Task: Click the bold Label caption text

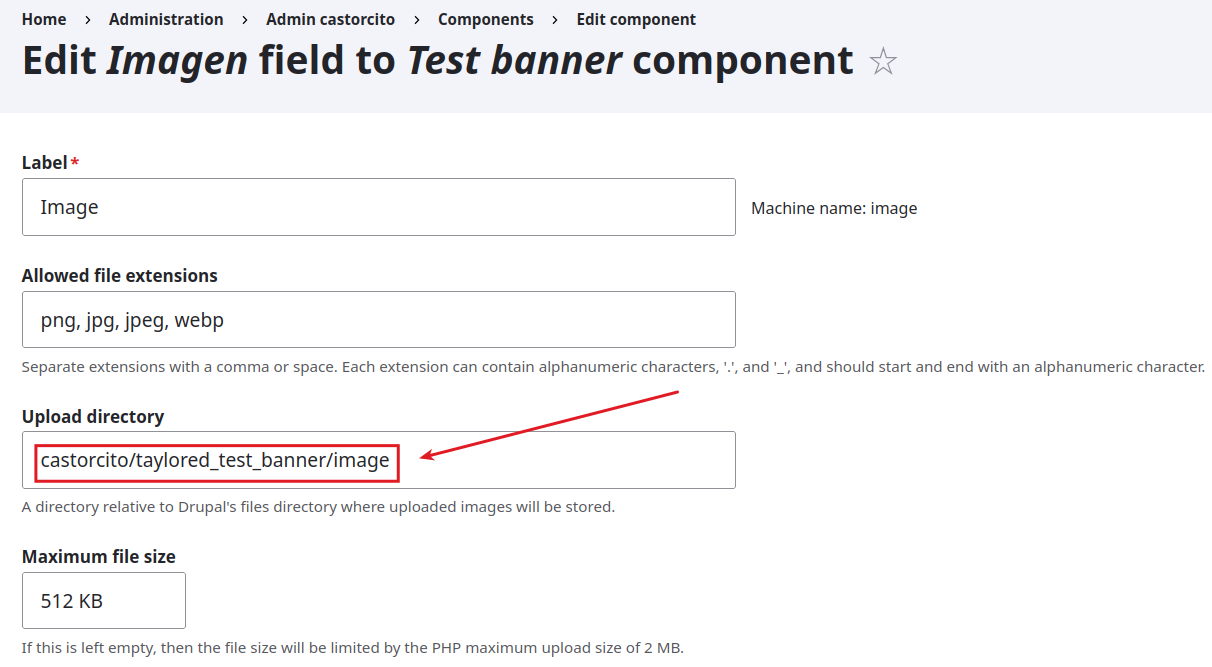Action: [x=45, y=162]
